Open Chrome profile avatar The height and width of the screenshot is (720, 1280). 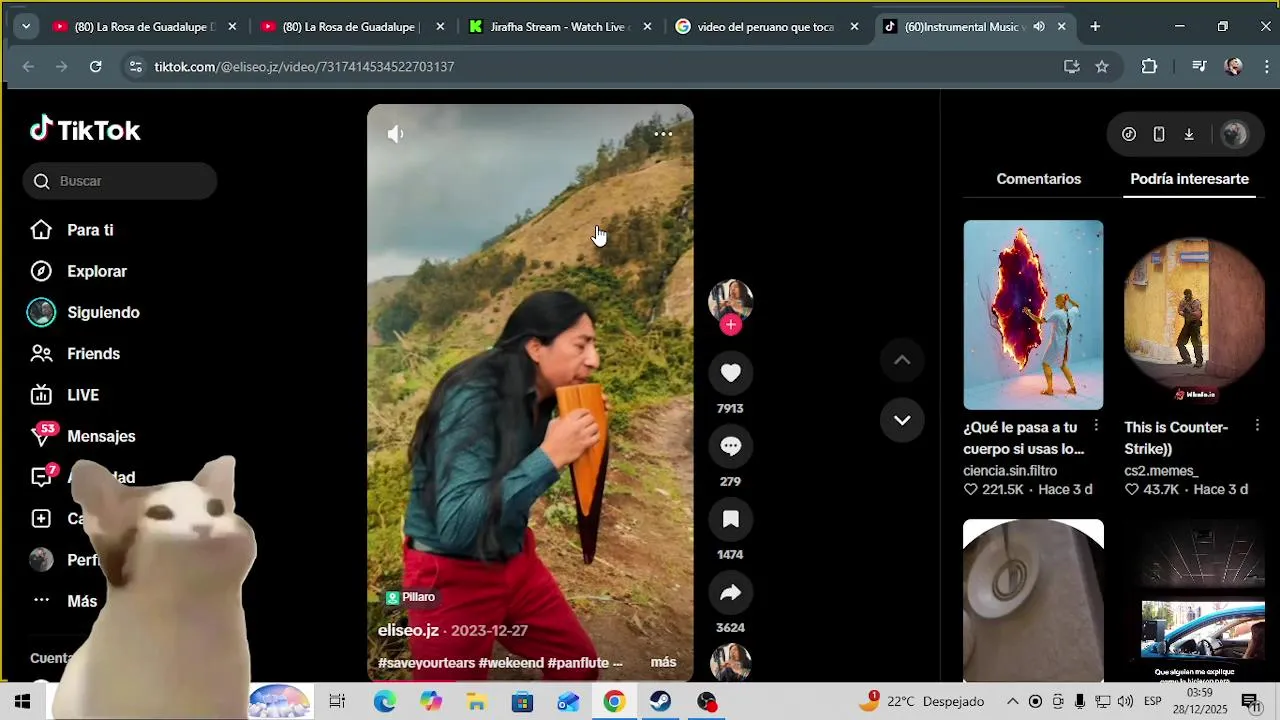(x=1234, y=66)
